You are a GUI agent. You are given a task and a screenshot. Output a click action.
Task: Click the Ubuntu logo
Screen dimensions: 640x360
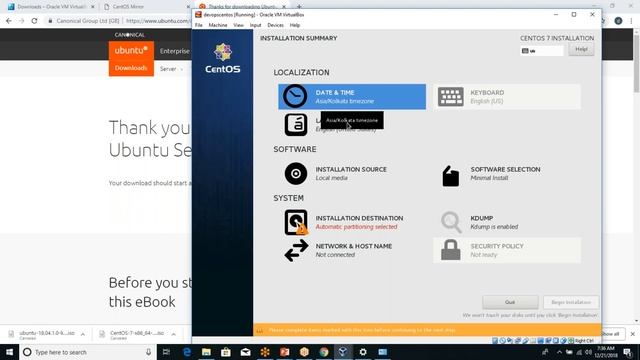131,51
